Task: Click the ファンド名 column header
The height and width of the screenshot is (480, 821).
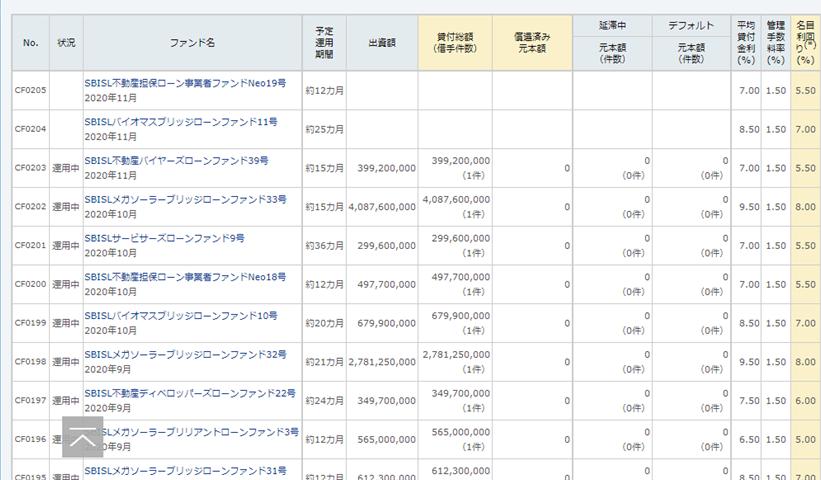Action: 192,43
